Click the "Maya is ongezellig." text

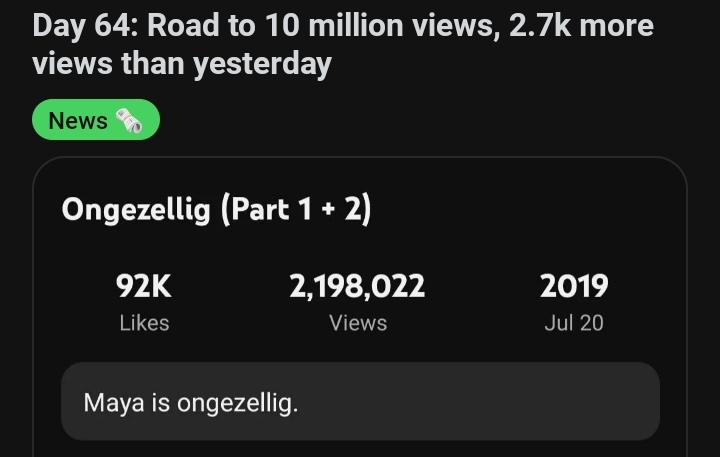click(190, 404)
